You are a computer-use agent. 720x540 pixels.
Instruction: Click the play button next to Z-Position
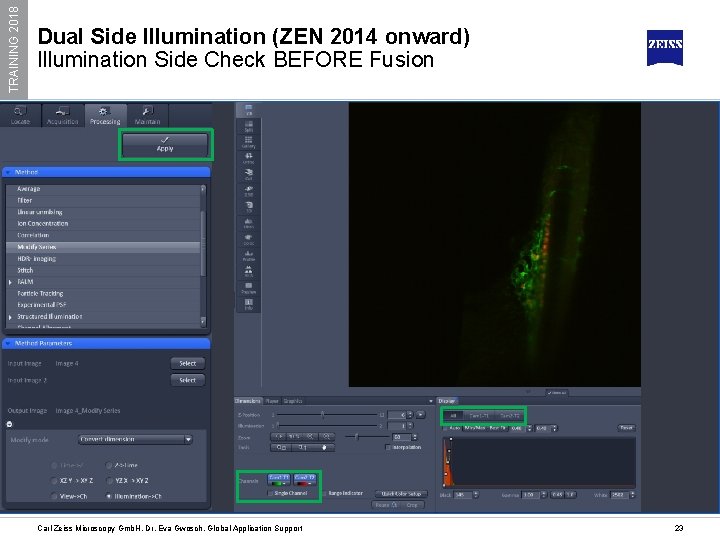[x=420, y=415]
